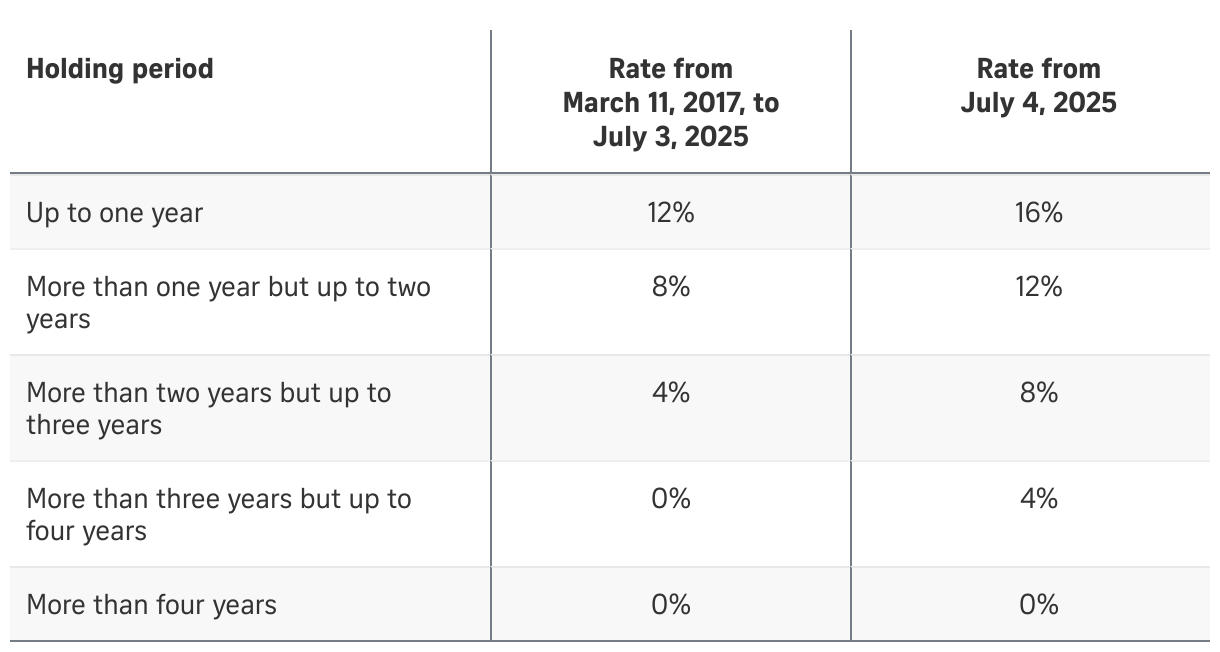
Task: Select the 12% rate for up to one year
Action: pyautogui.click(x=671, y=213)
